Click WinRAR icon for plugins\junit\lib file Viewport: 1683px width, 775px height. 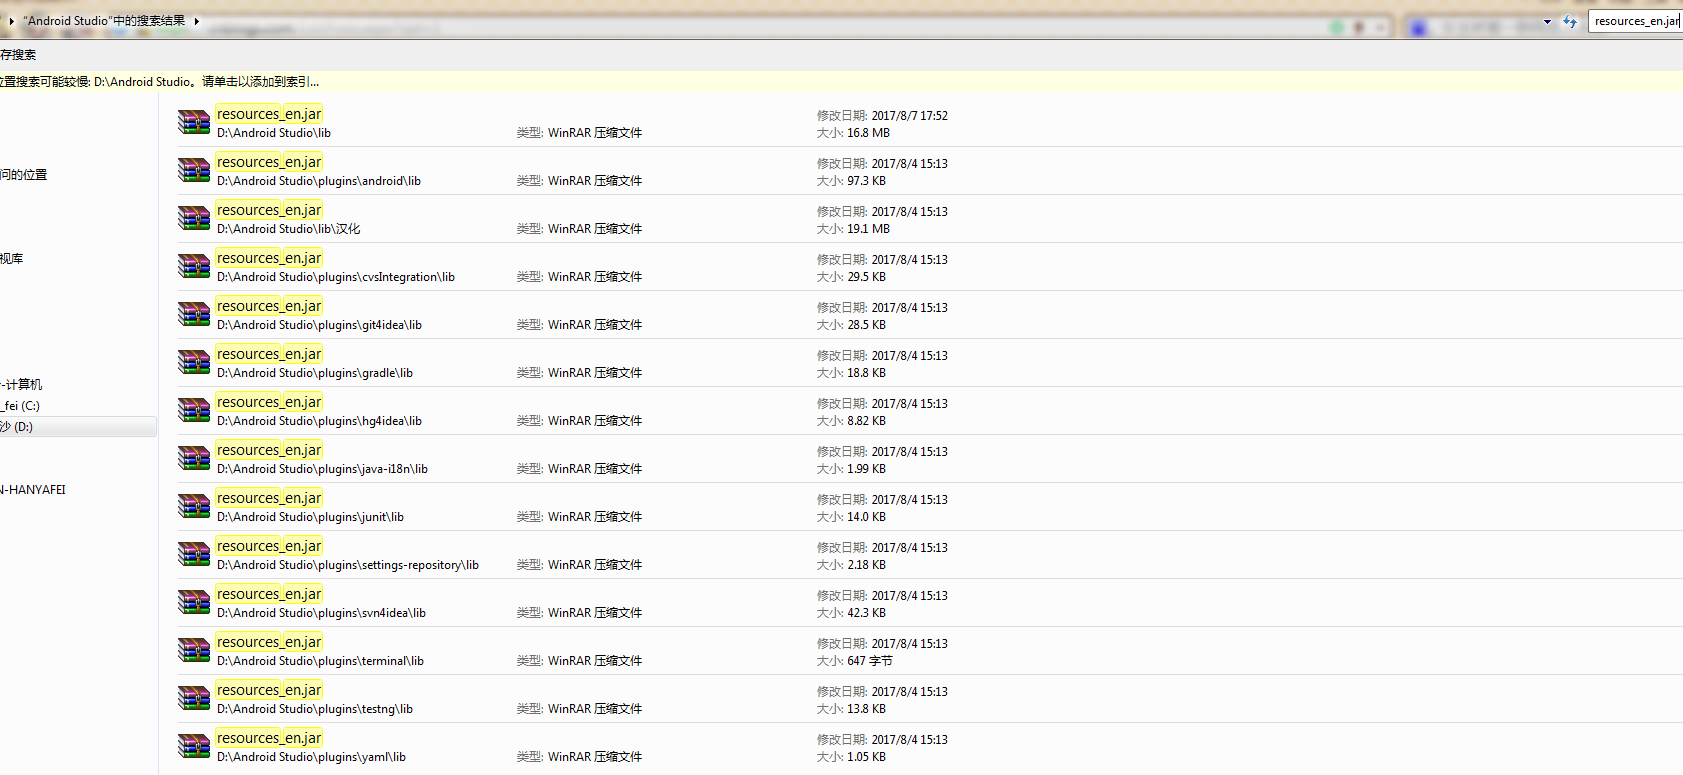[194, 506]
